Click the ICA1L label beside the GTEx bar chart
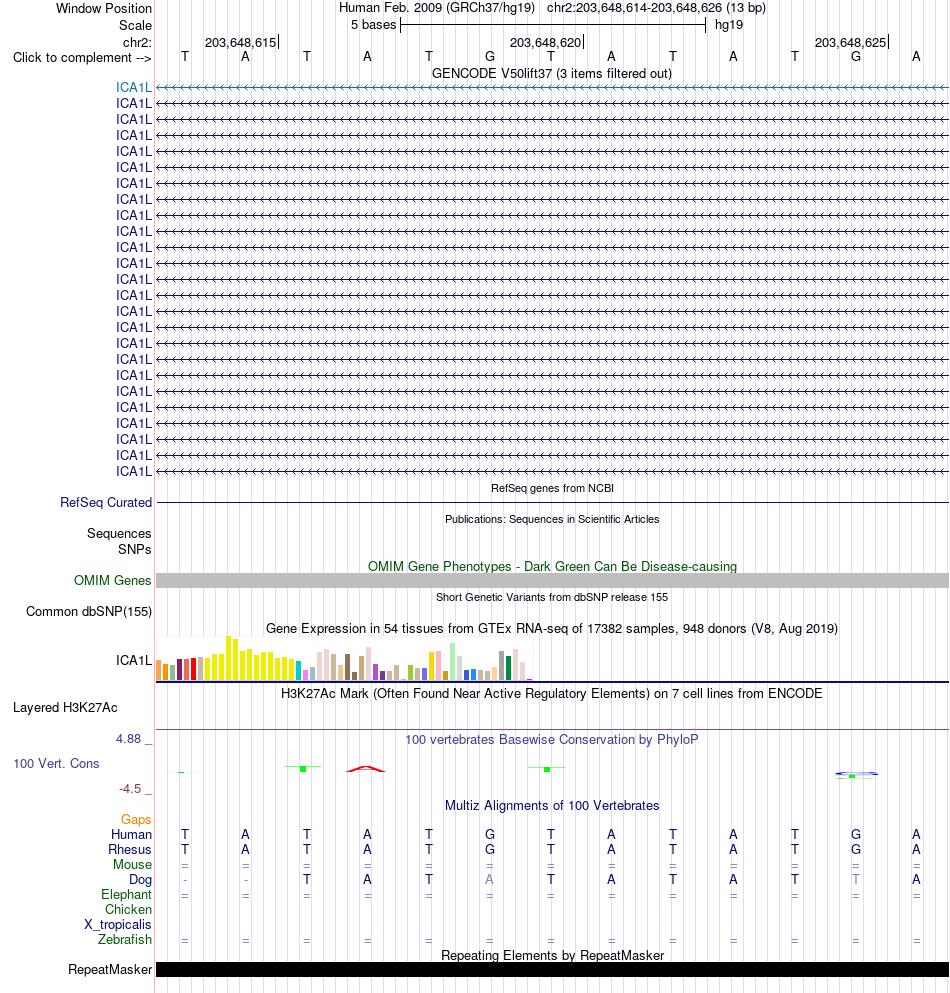The width and height of the screenshot is (950, 993). pyautogui.click(x=134, y=661)
